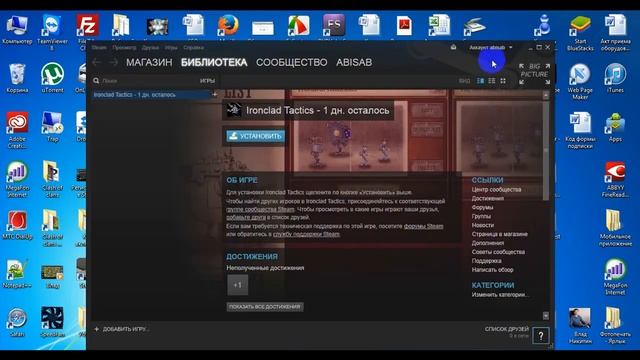Click ПОКАЗАТЬ ВСЕ ДОСТИЖЕНИЯ button
Screen dimensions: 640x360
265,307
